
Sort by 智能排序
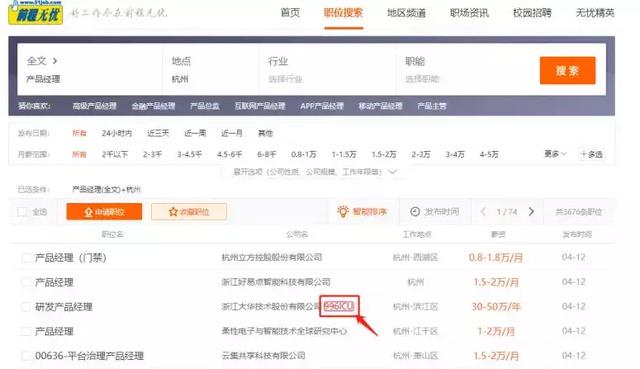[x=362, y=211]
